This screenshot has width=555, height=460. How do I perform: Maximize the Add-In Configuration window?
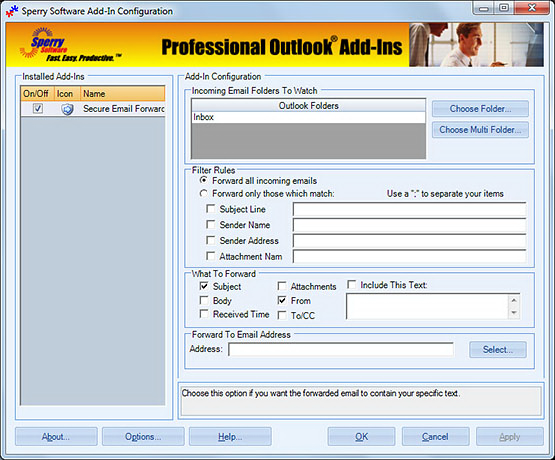504,8
